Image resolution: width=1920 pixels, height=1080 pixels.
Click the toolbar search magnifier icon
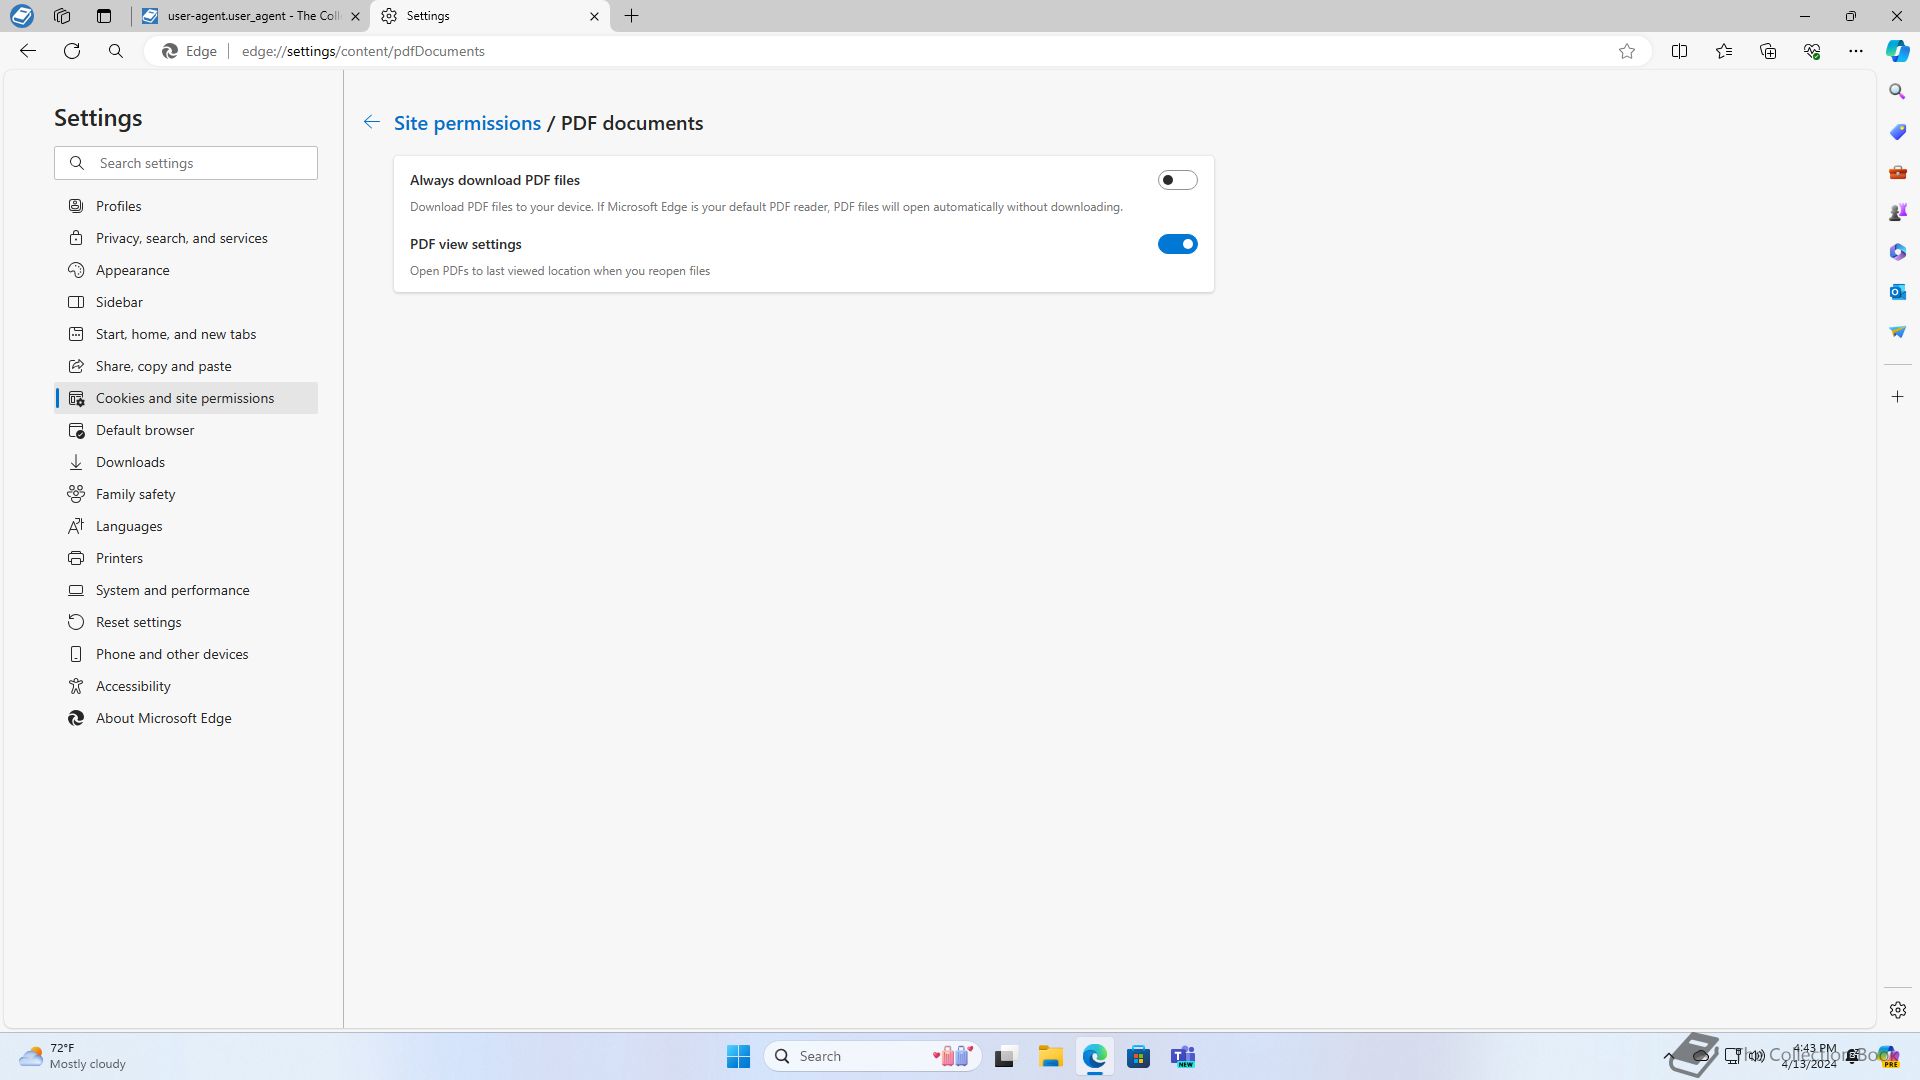116,51
